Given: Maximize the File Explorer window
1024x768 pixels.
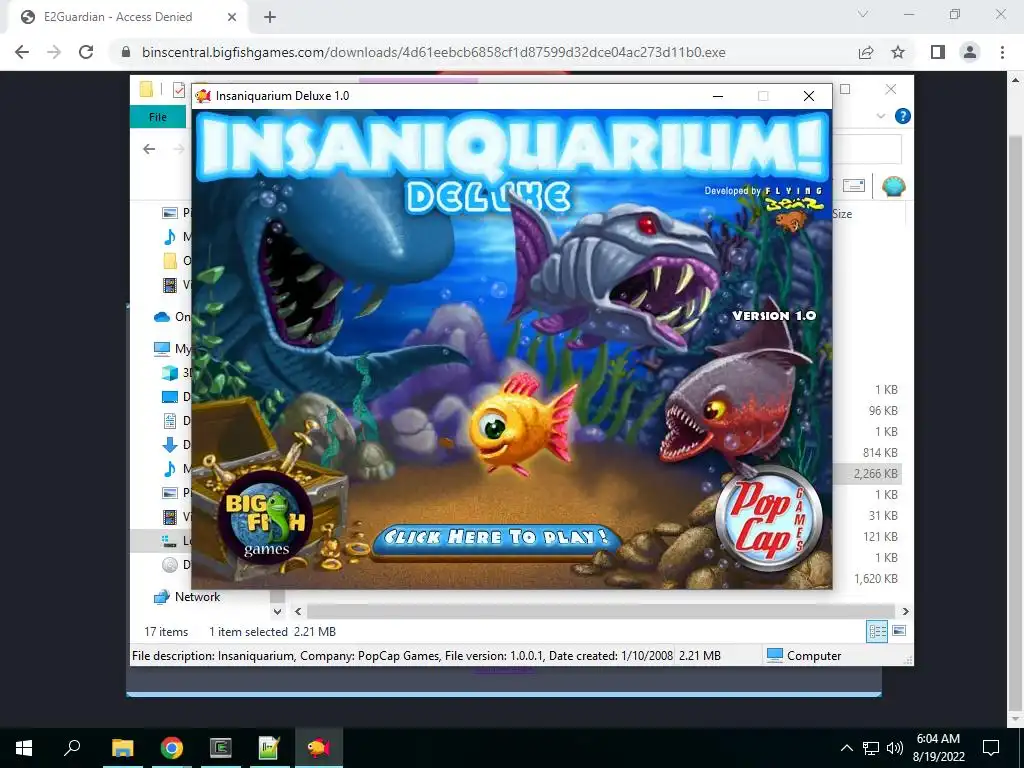Looking at the screenshot, I should tap(845, 89).
